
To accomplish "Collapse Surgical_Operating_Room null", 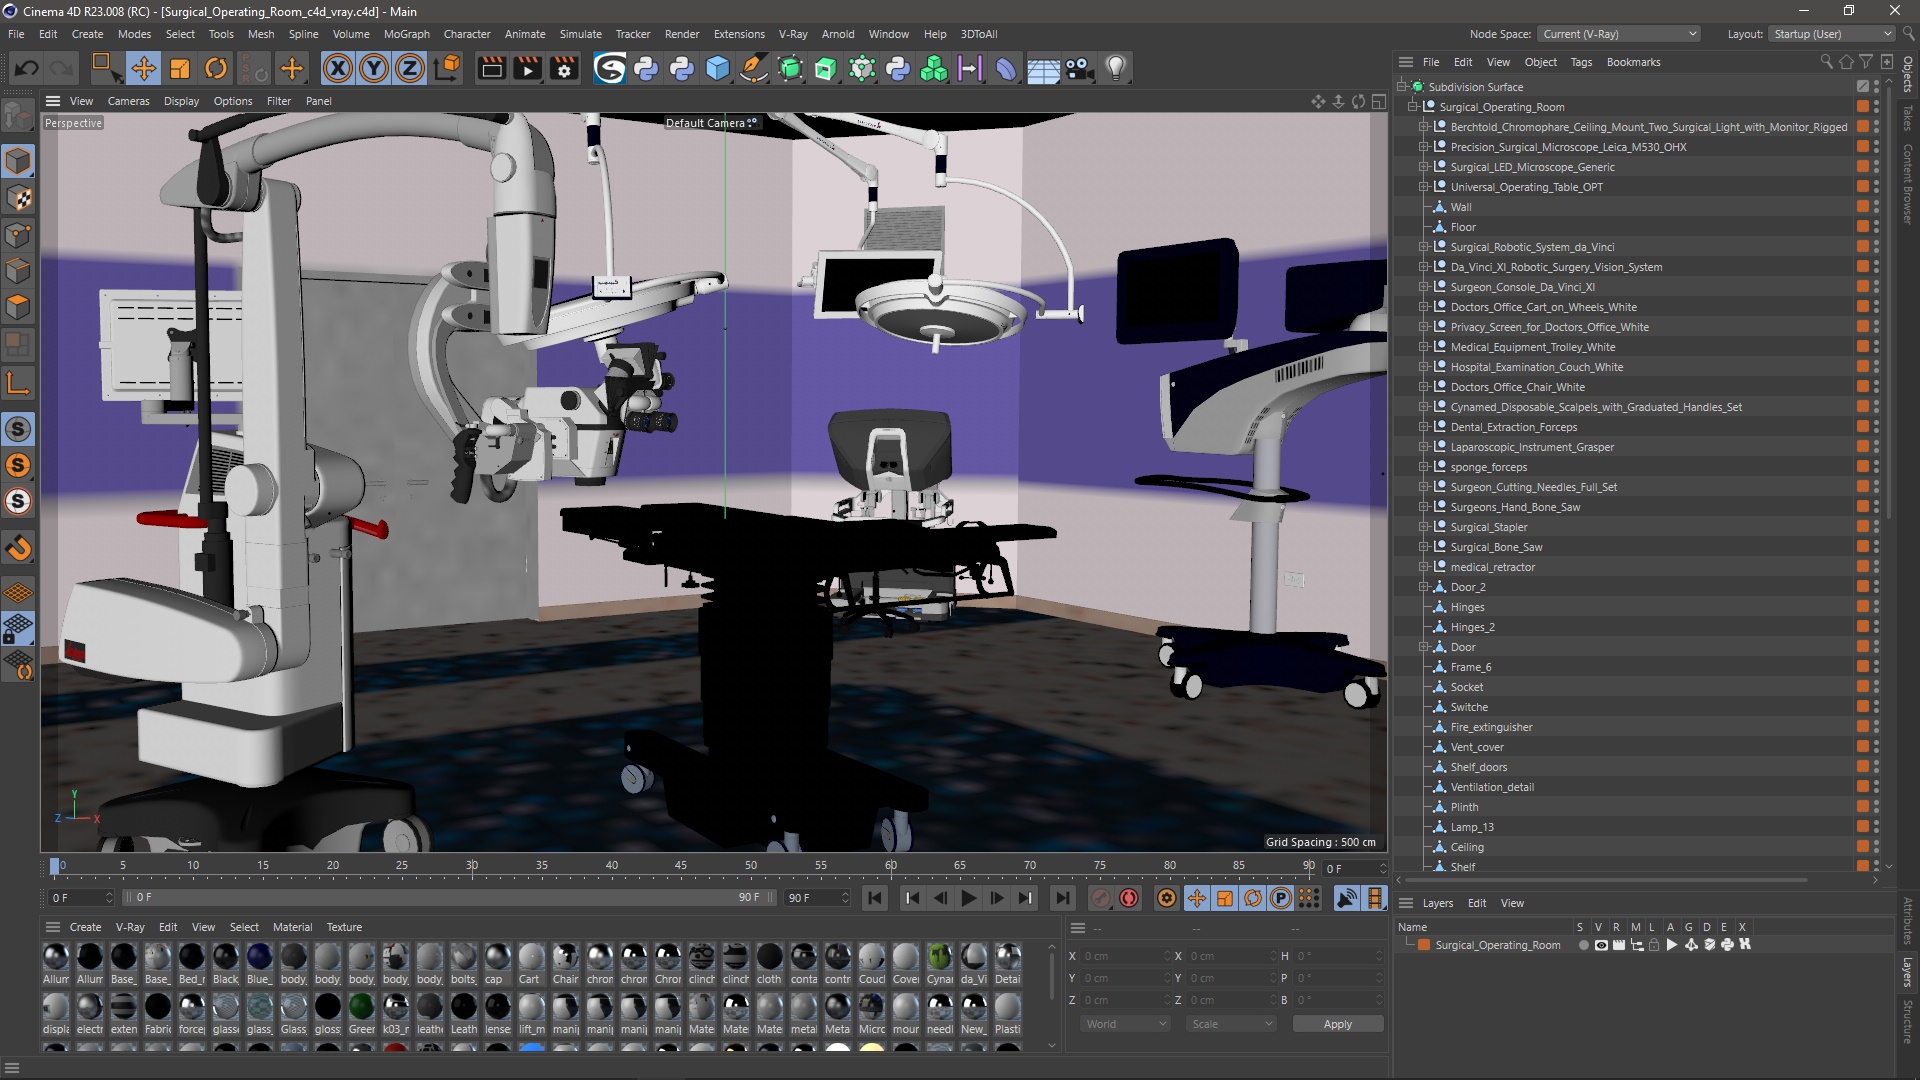I will coord(1413,107).
